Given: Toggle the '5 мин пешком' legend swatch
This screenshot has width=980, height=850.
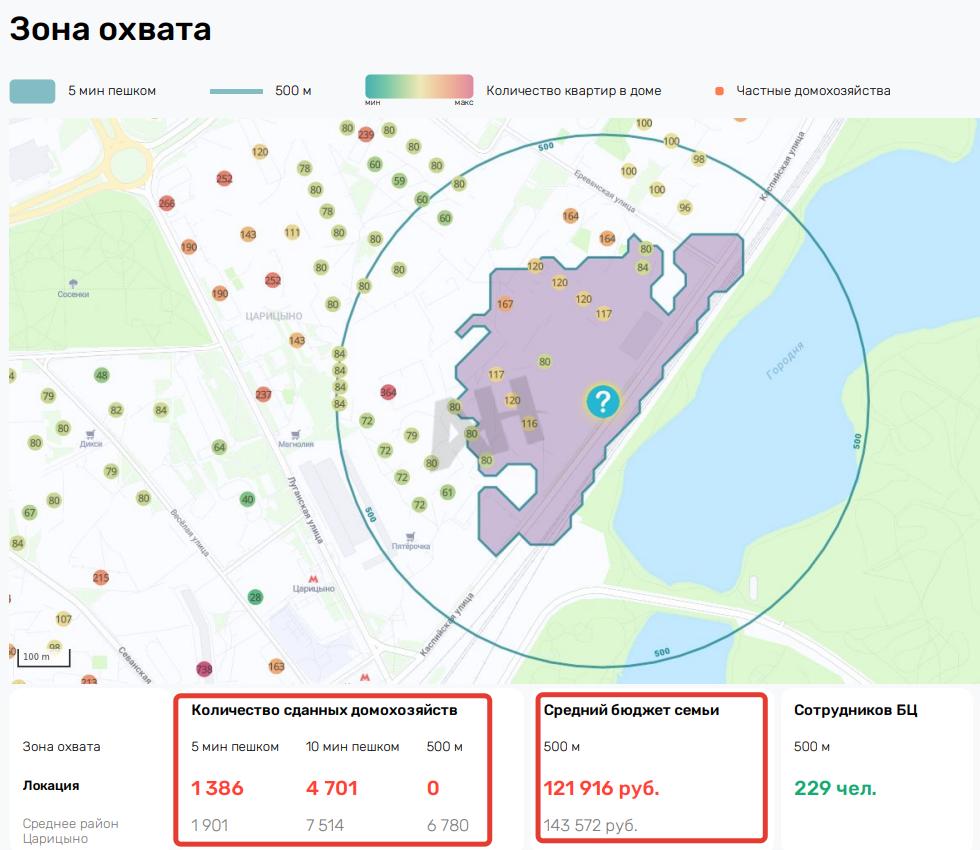Looking at the screenshot, I should tap(32, 91).
